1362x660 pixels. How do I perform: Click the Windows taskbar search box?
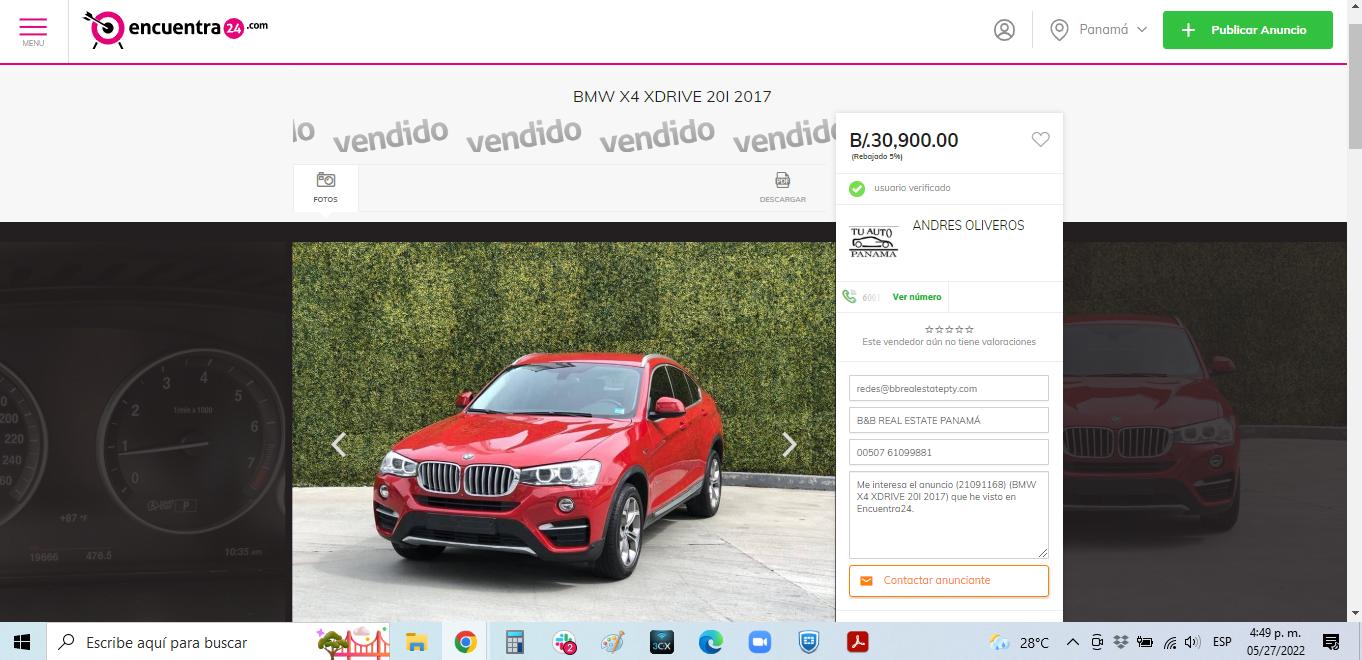tap(220, 641)
